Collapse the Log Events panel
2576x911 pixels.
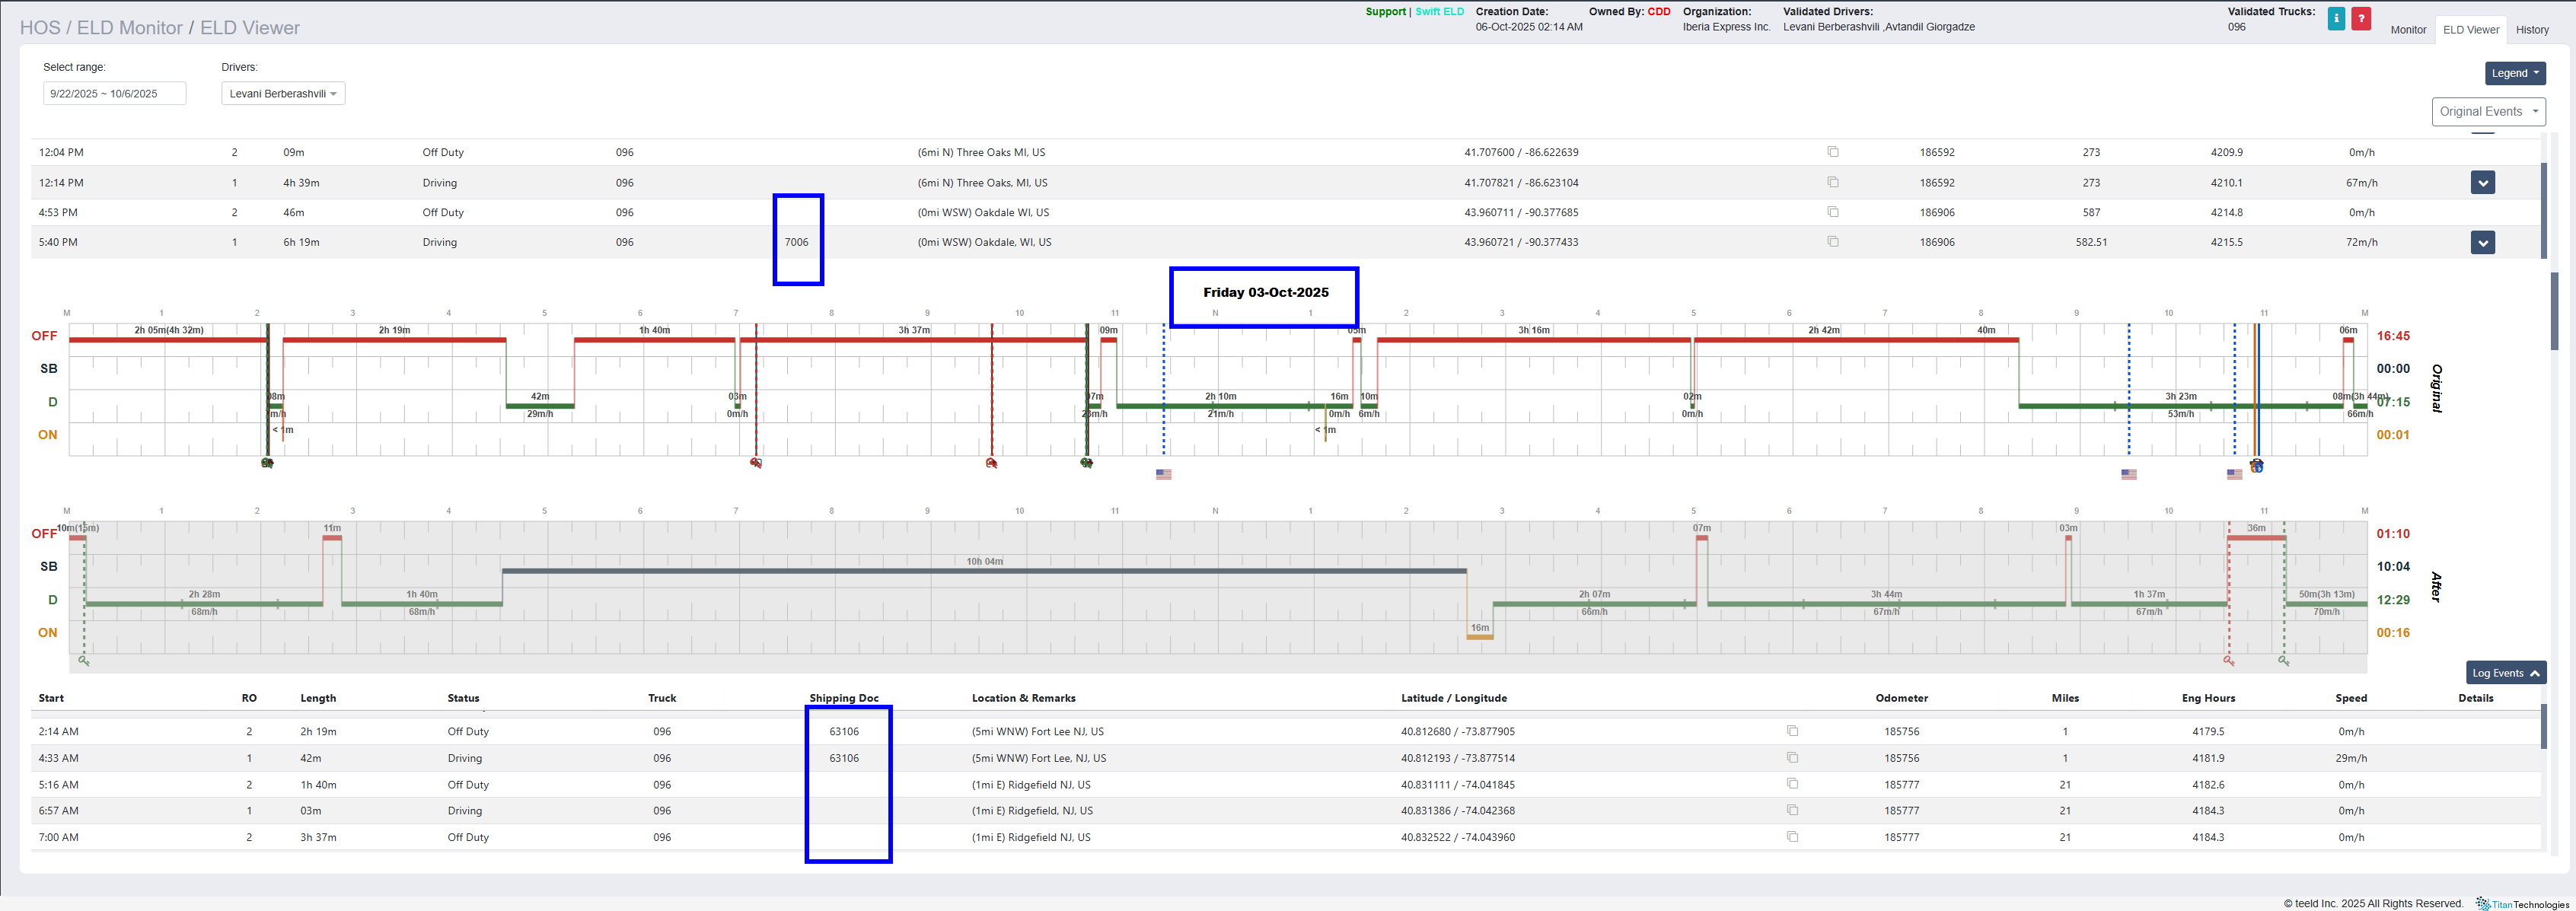[x=2505, y=673]
